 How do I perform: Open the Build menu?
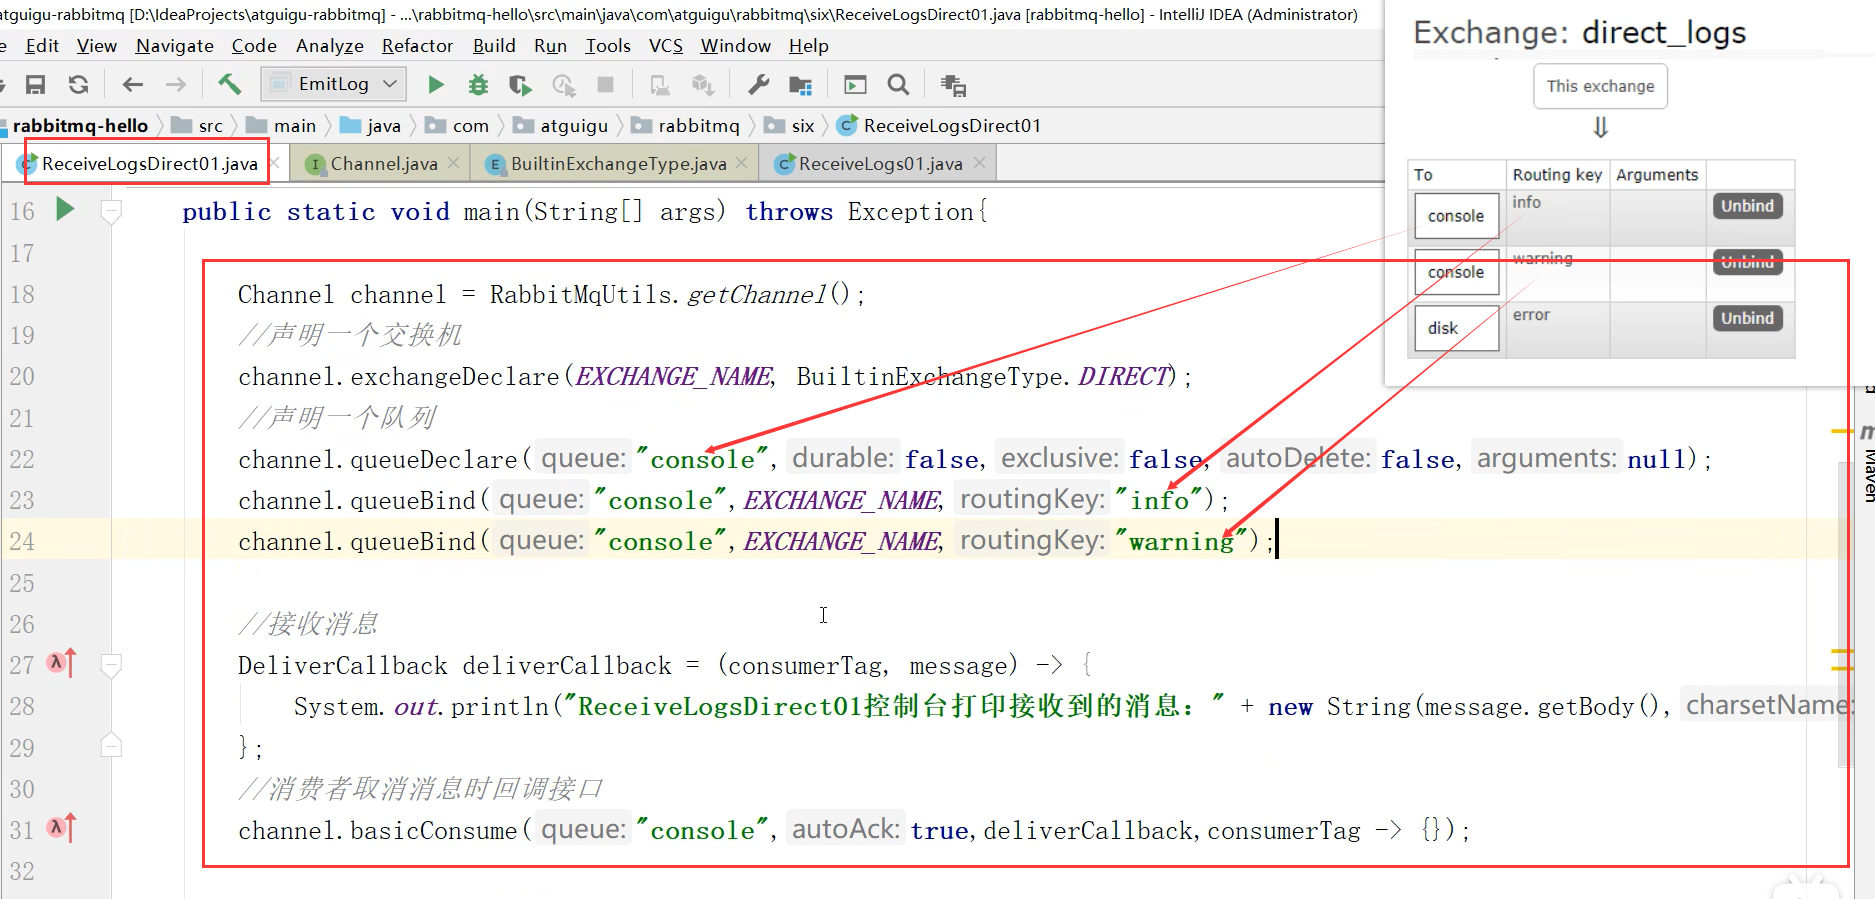tap(494, 46)
